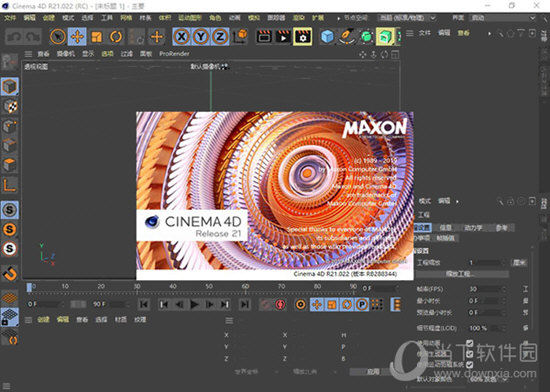Go to start of timeline
The image size is (550, 392).
coord(143,304)
